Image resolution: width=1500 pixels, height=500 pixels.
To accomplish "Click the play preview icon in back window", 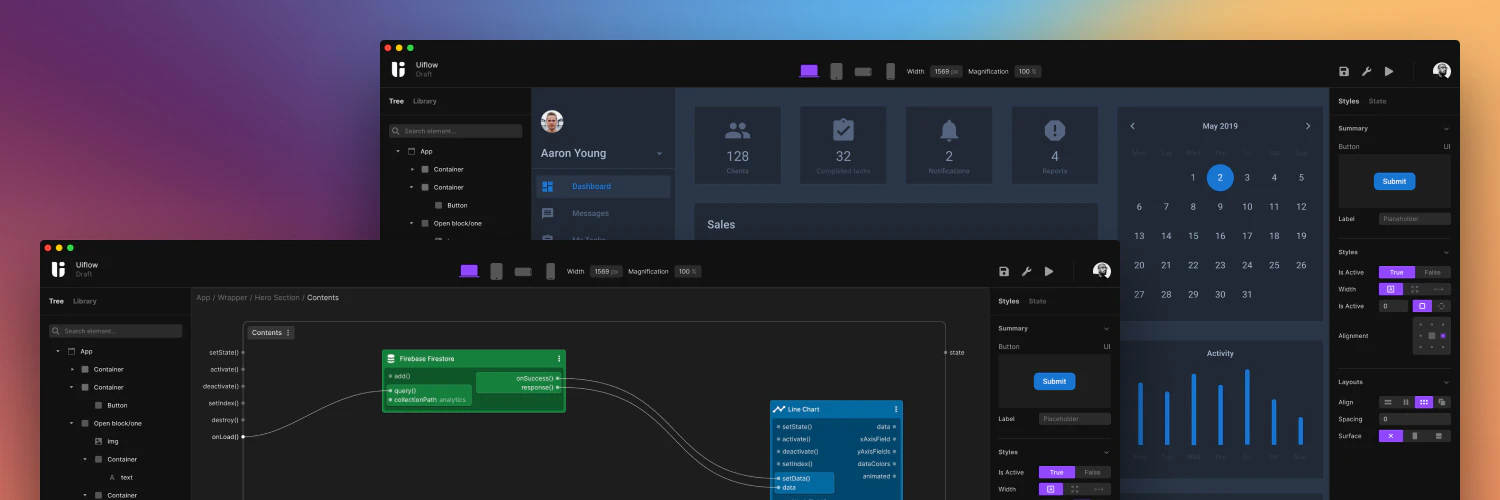I will [1389, 71].
